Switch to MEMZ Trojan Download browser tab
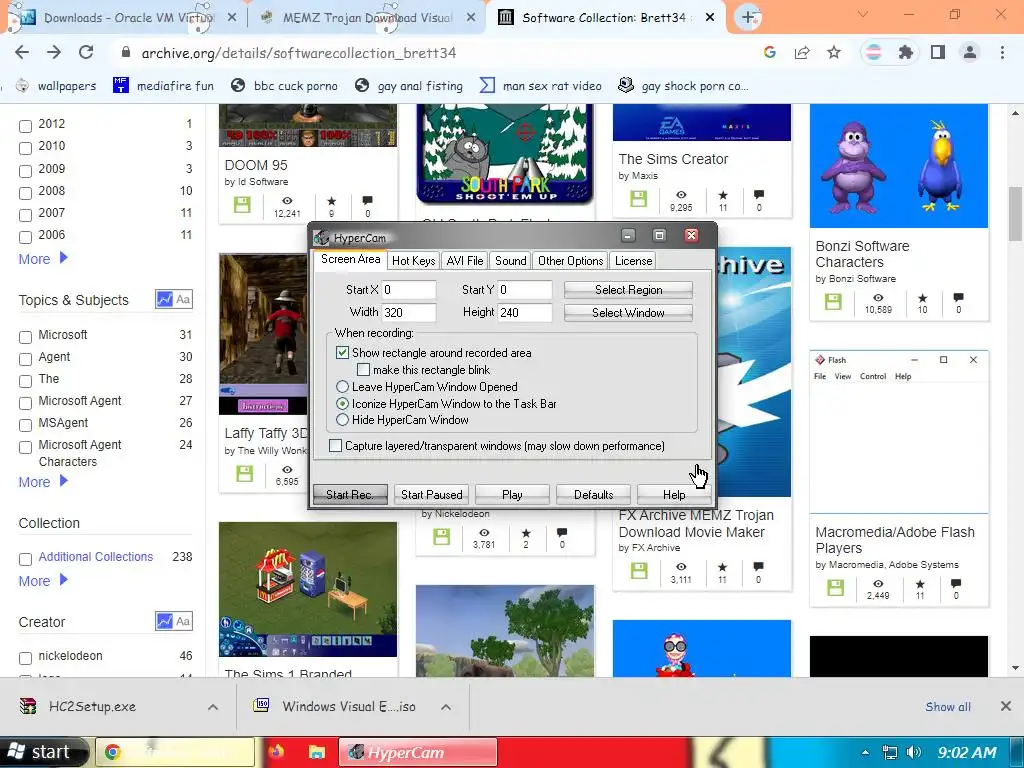 (367, 18)
